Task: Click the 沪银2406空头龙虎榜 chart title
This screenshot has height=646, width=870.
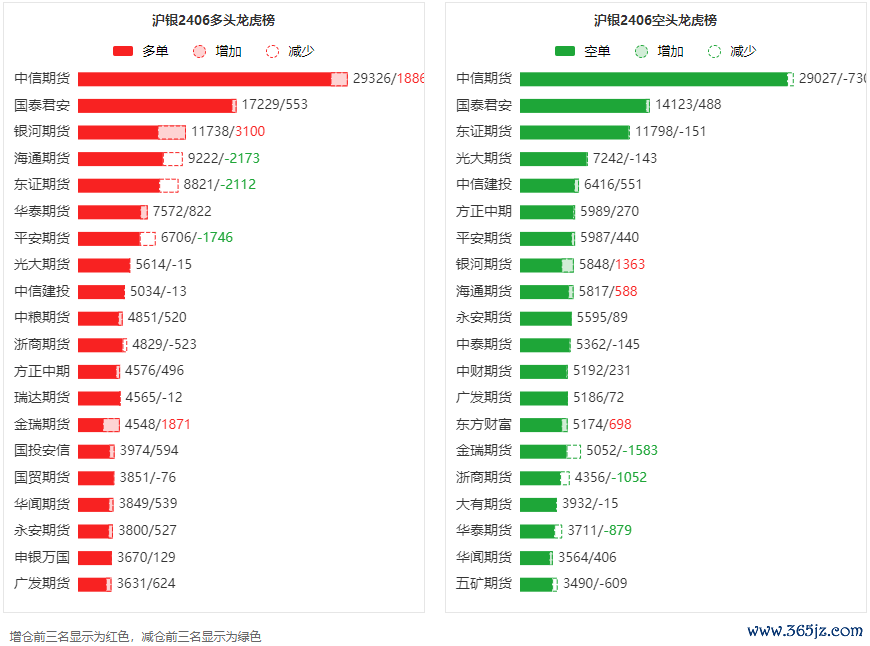Action: (x=655, y=21)
